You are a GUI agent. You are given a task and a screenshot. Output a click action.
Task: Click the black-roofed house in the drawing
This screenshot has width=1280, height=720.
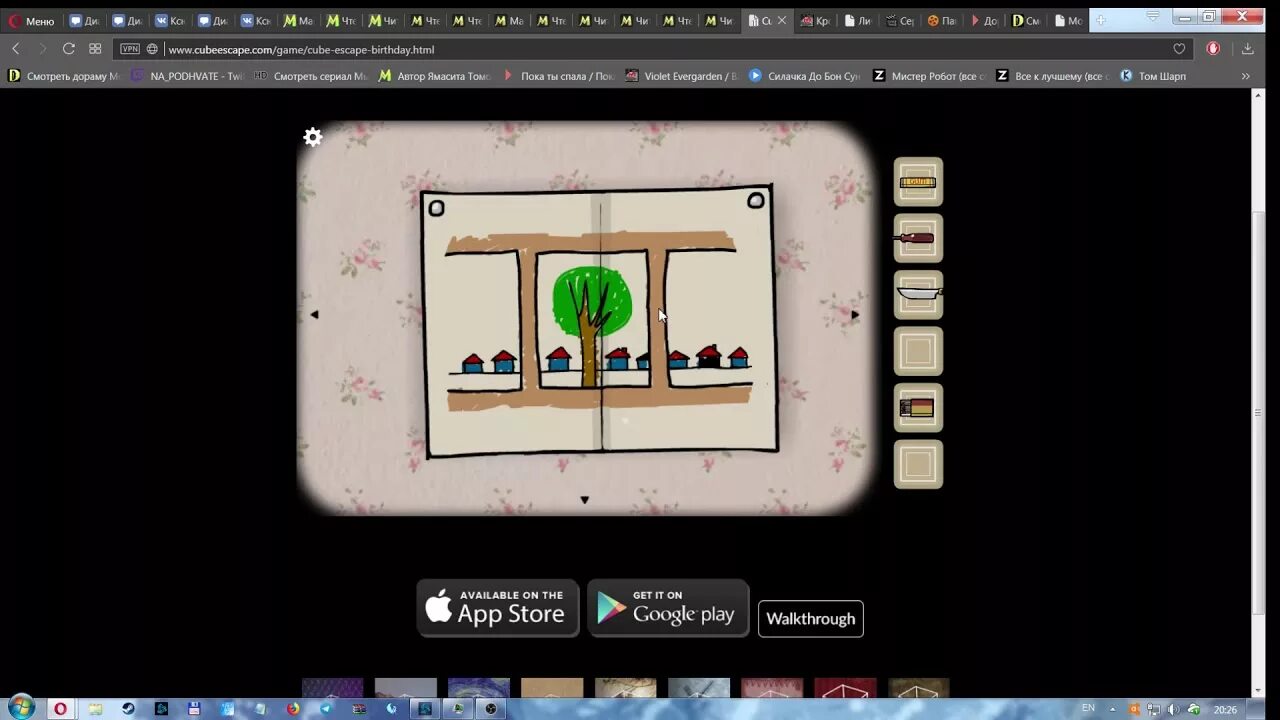point(709,356)
